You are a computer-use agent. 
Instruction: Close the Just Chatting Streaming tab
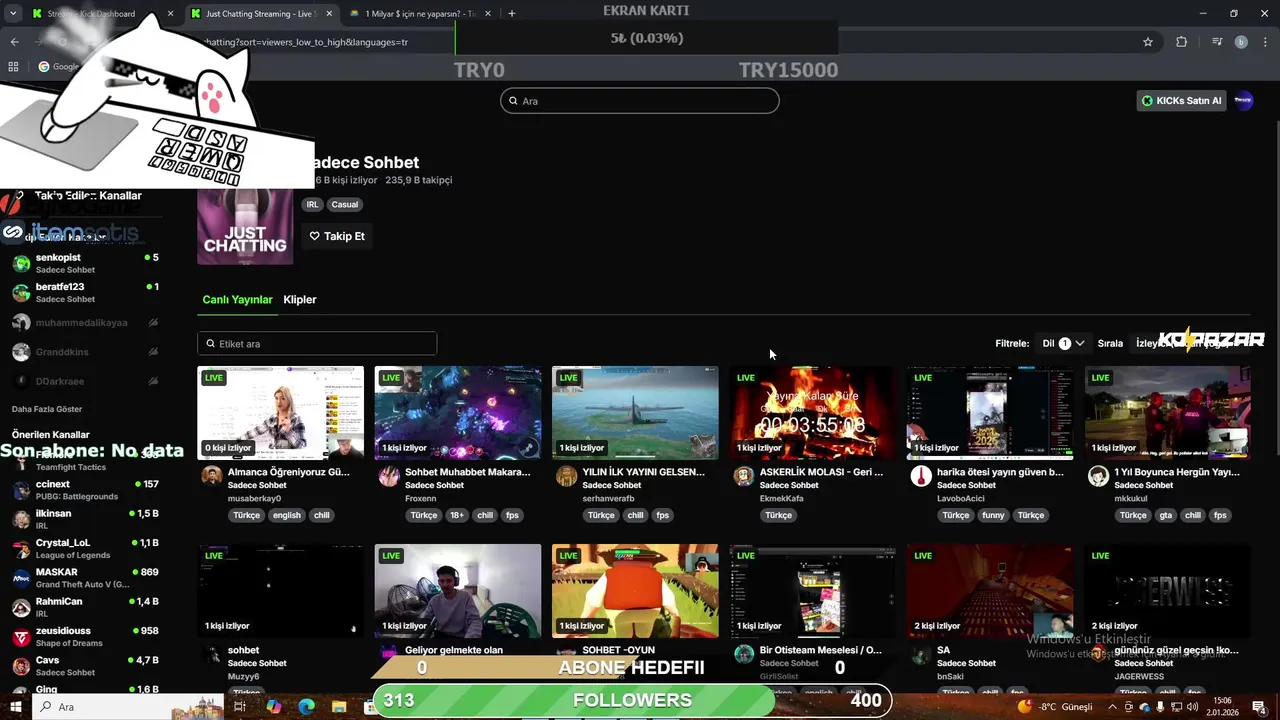click(x=328, y=14)
